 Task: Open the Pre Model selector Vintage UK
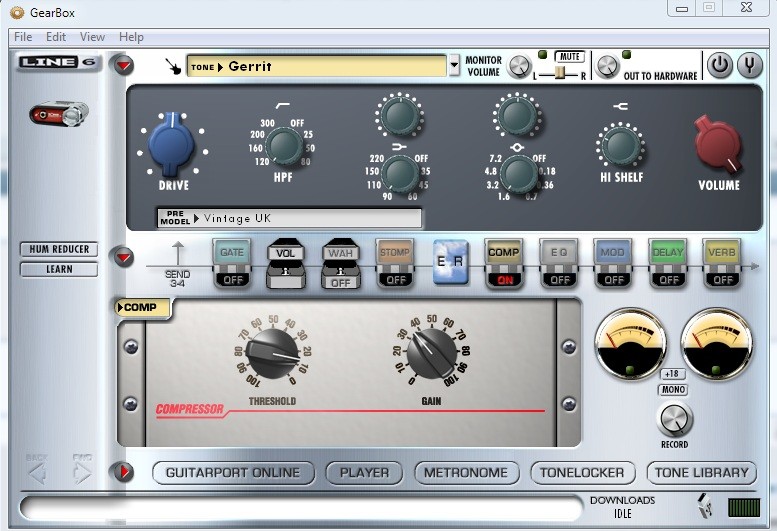[289, 218]
